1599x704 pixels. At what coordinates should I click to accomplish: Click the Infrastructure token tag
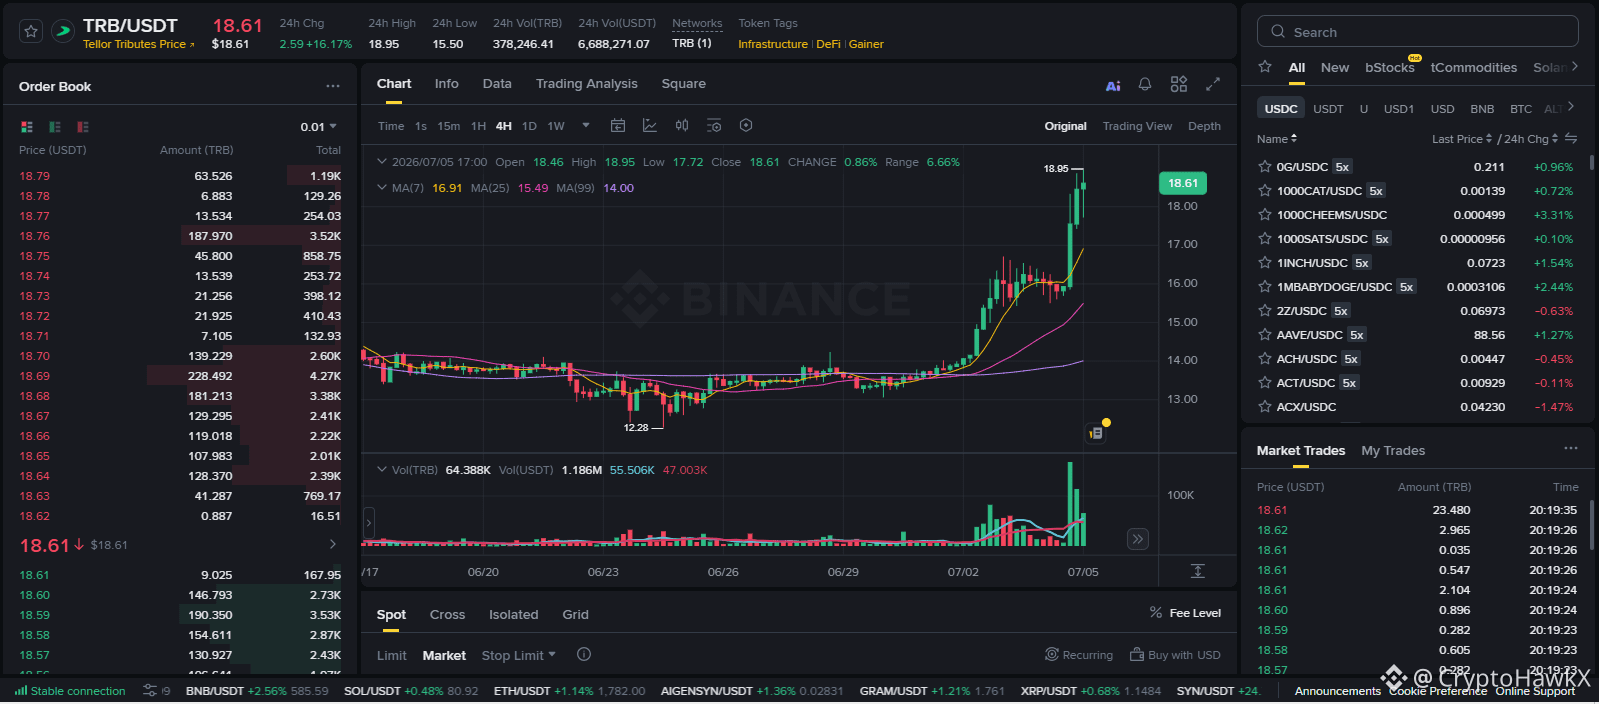coord(773,44)
